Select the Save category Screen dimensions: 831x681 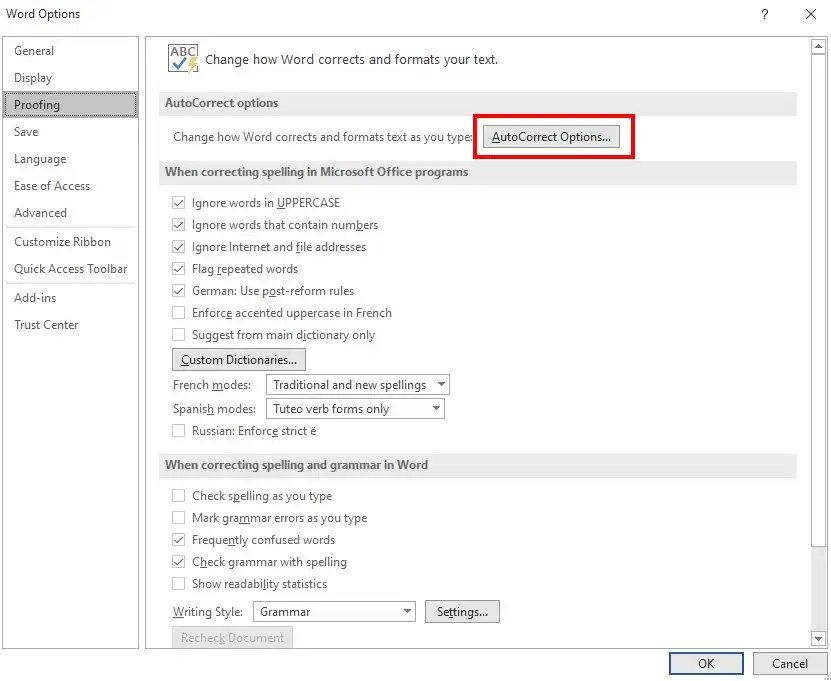tap(70, 132)
